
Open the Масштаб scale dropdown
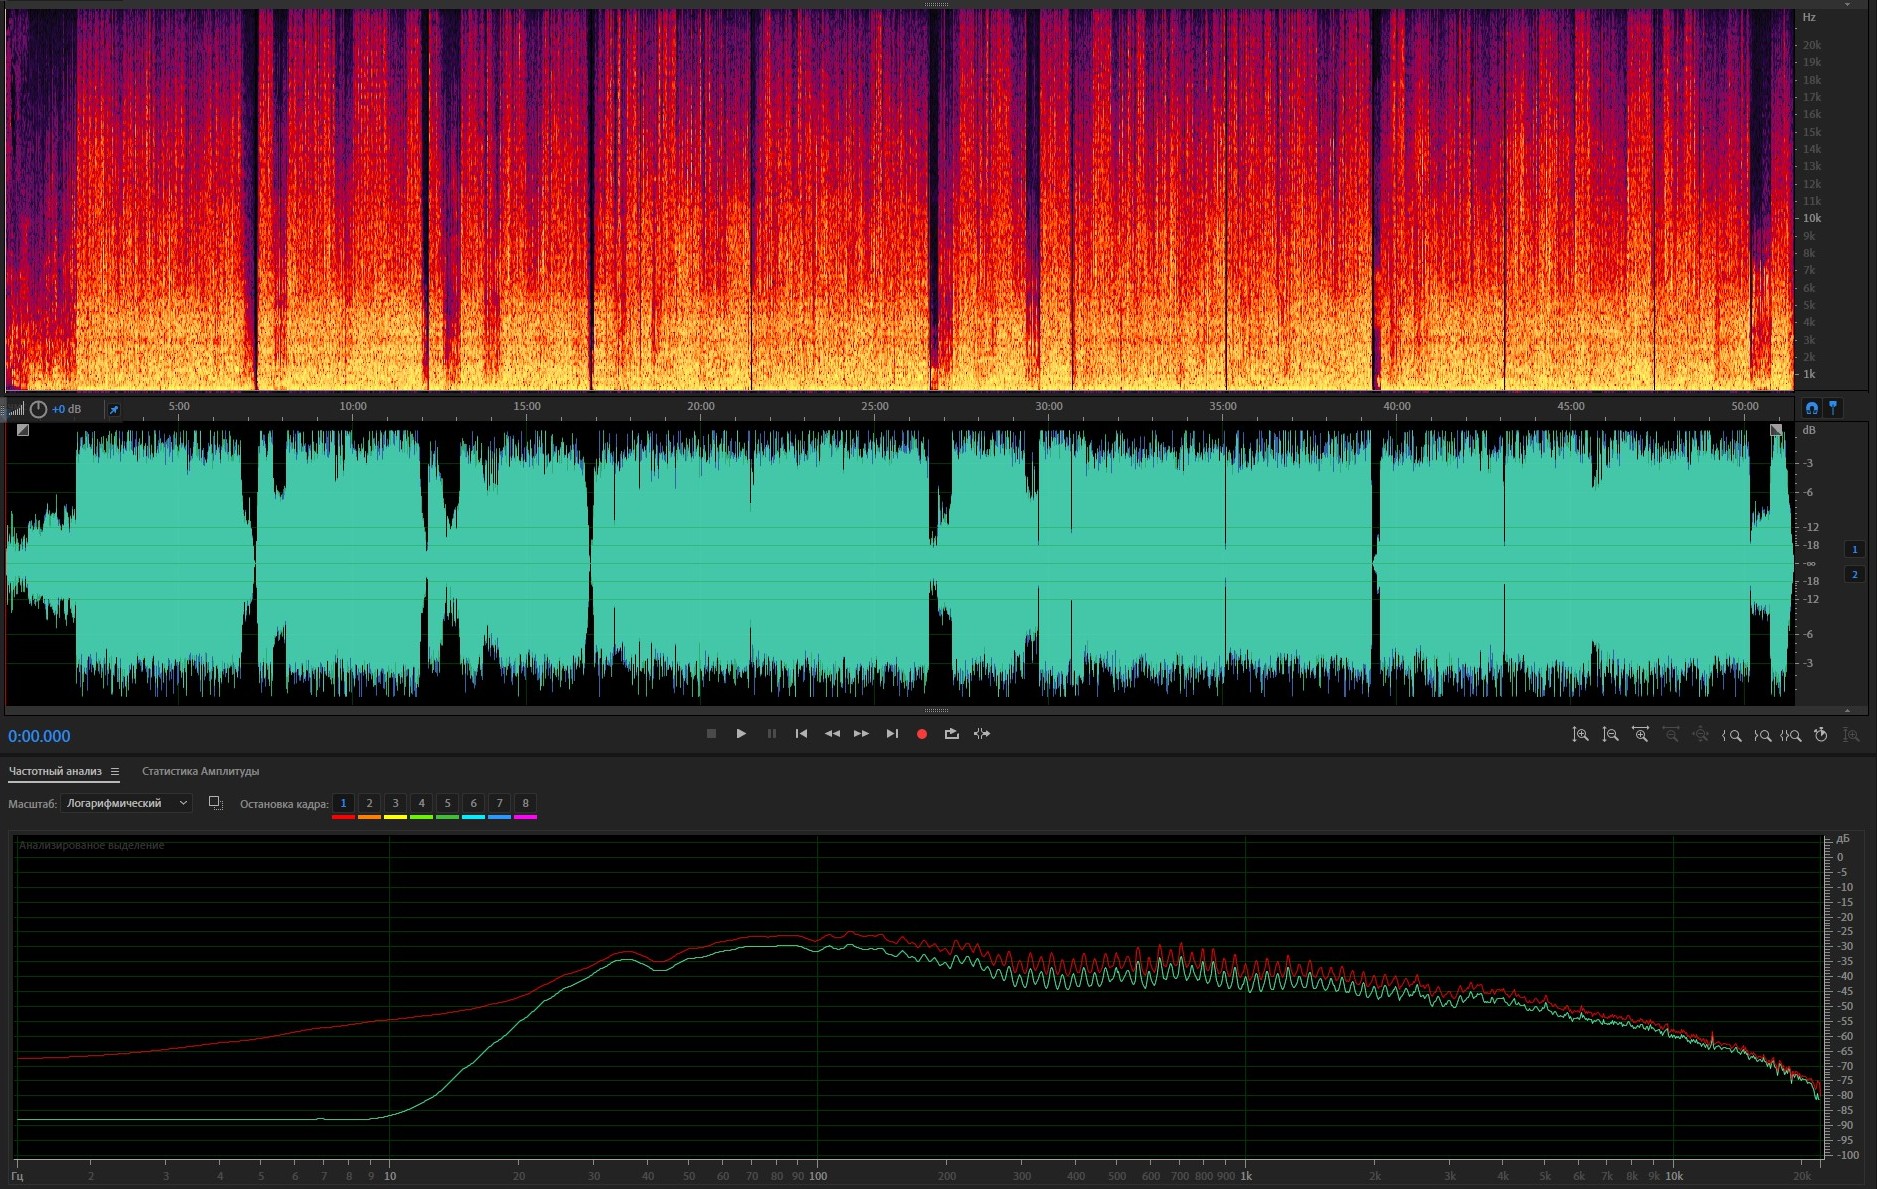pyautogui.click(x=126, y=803)
